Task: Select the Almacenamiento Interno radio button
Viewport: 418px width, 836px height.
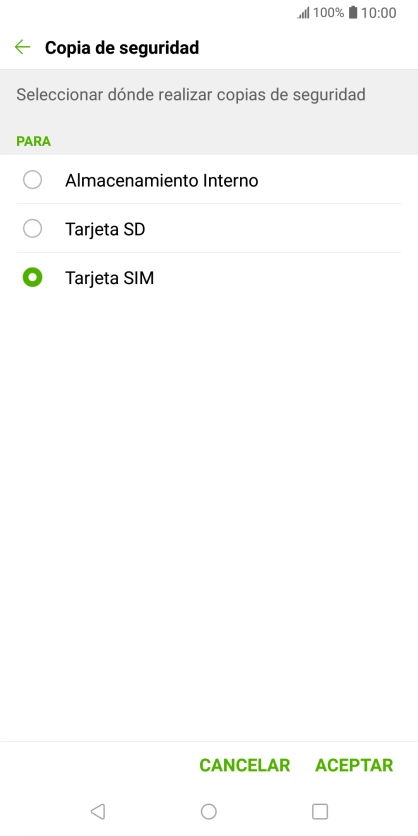Action: point(33,180)
